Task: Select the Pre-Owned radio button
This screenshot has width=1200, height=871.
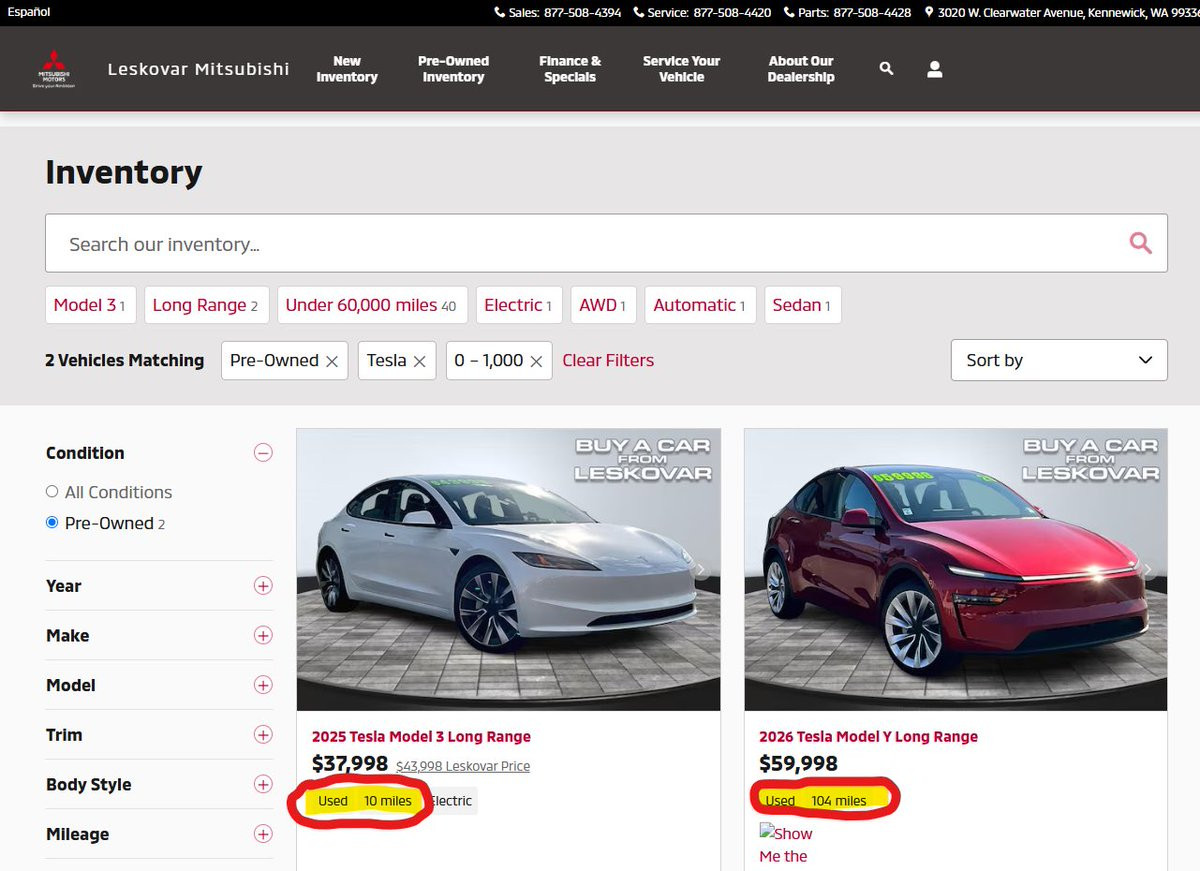Action: tap(52, 523)
